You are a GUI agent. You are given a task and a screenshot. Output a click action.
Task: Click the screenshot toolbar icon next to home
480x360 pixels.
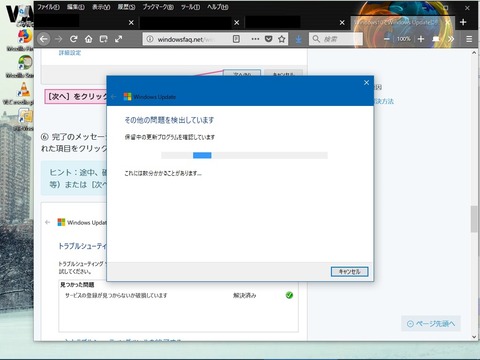[x=104, y=39]
